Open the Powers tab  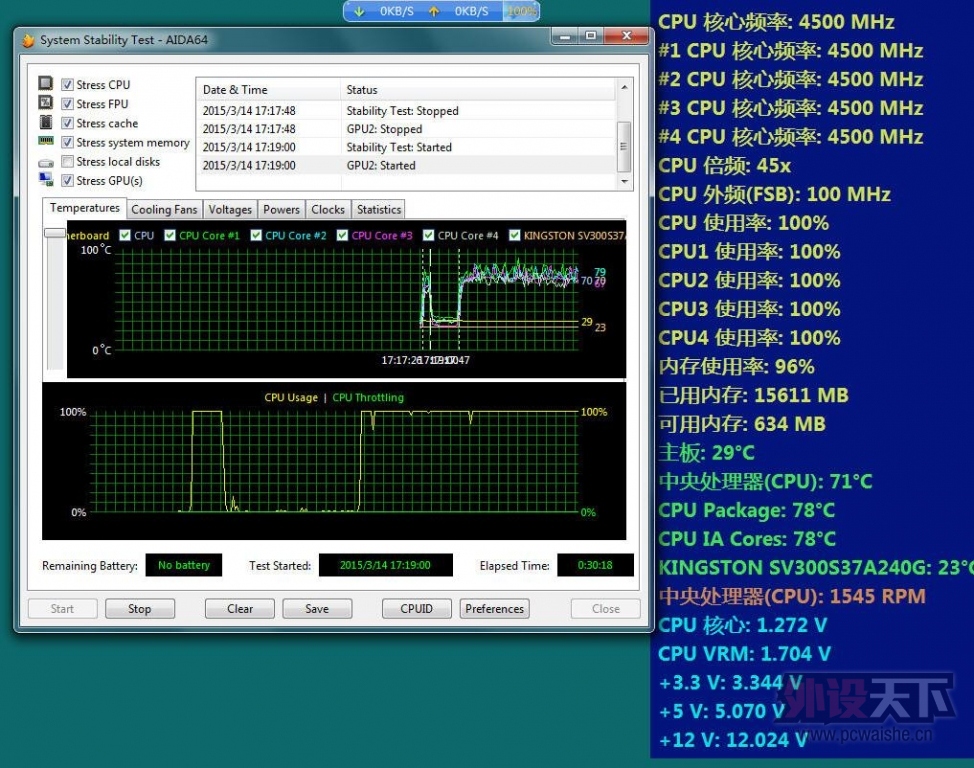coord(281,209)
